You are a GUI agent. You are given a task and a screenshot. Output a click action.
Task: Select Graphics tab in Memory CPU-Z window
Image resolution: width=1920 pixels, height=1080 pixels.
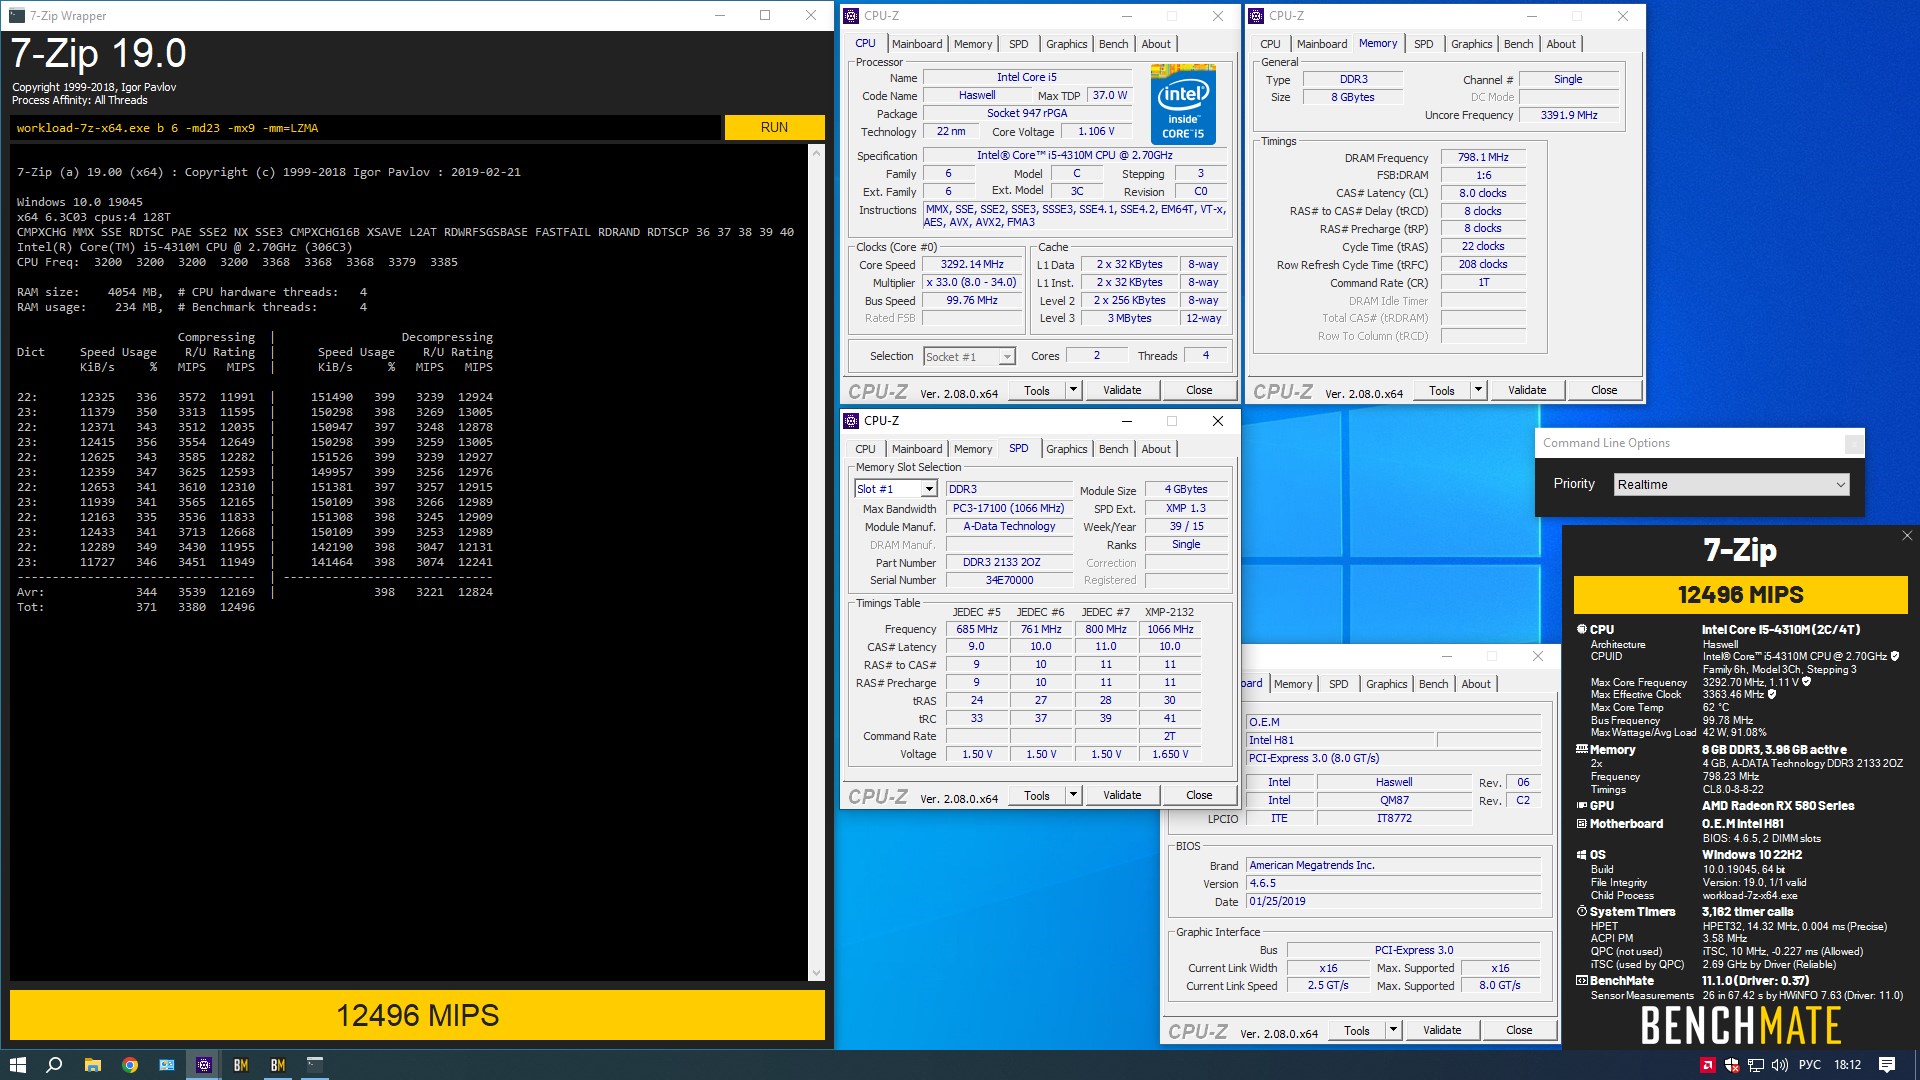(x=1471, y=44)
